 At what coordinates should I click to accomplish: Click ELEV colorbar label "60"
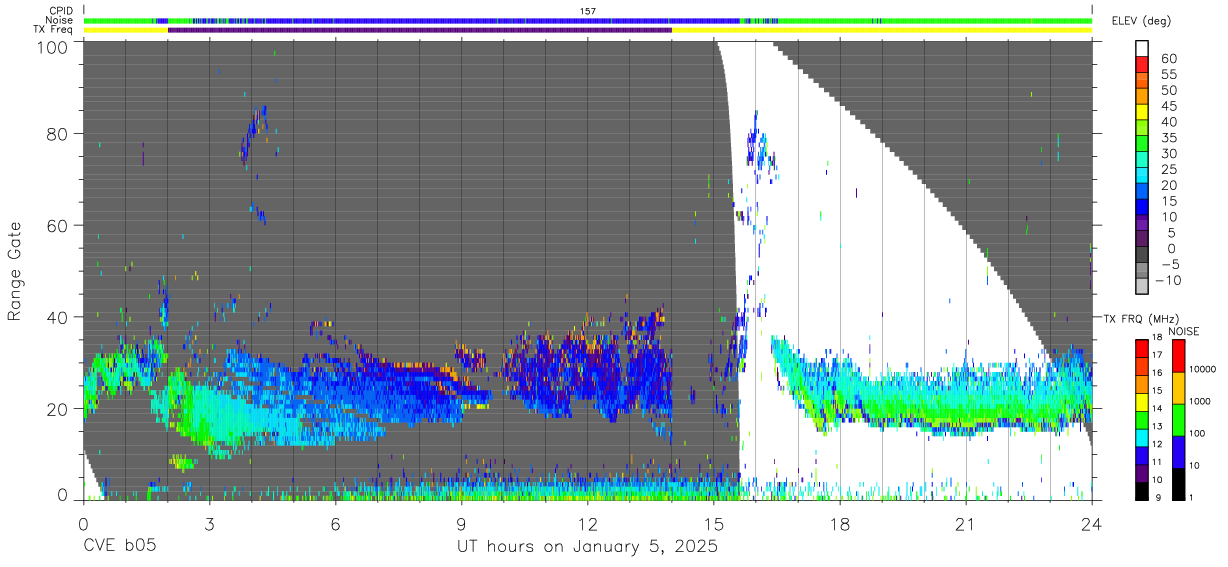(1167, 59)
